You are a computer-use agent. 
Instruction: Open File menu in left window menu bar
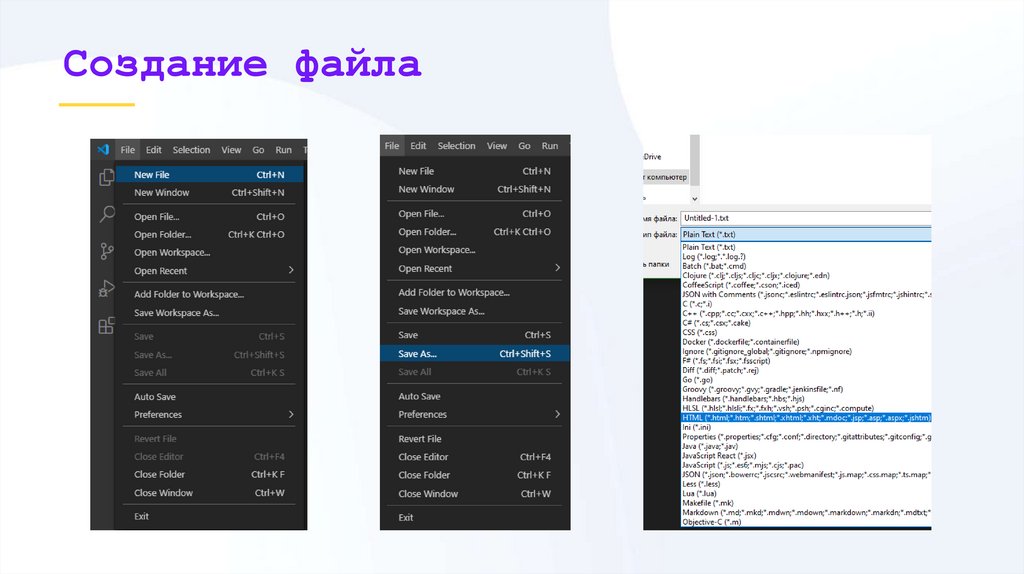pyautogui.click(x=127, y=150)
